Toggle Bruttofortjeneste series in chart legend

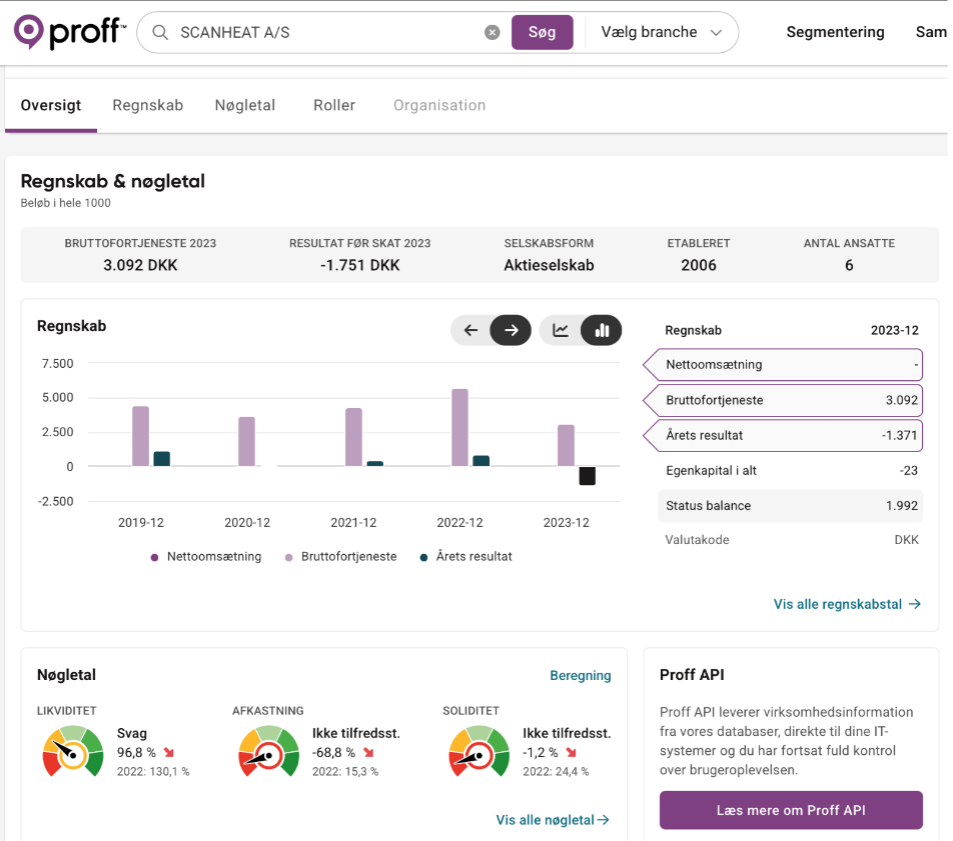341,556
